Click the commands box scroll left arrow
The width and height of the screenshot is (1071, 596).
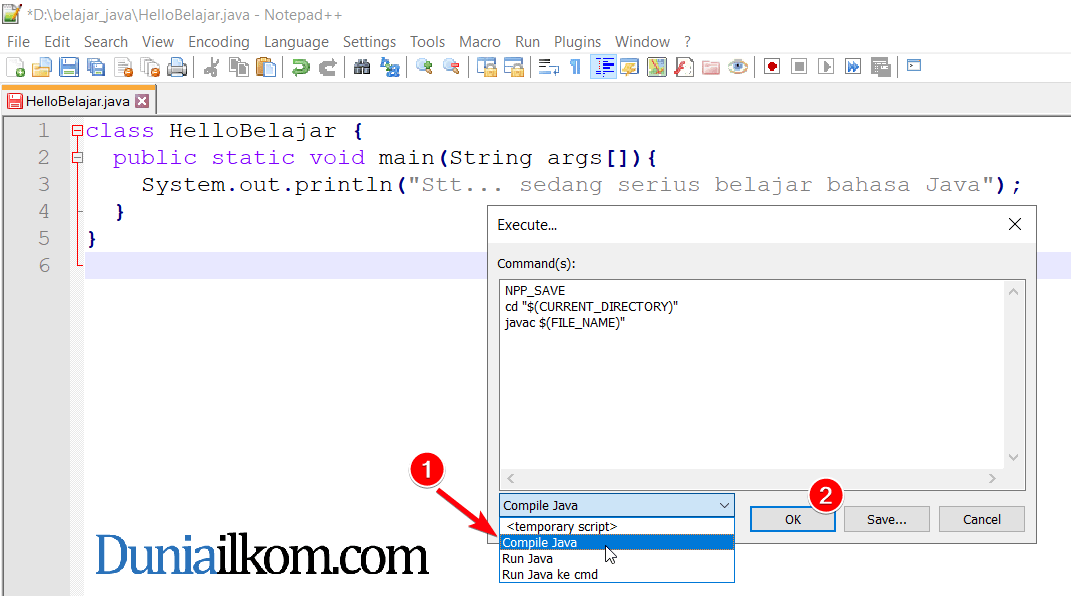pos(511,479)
